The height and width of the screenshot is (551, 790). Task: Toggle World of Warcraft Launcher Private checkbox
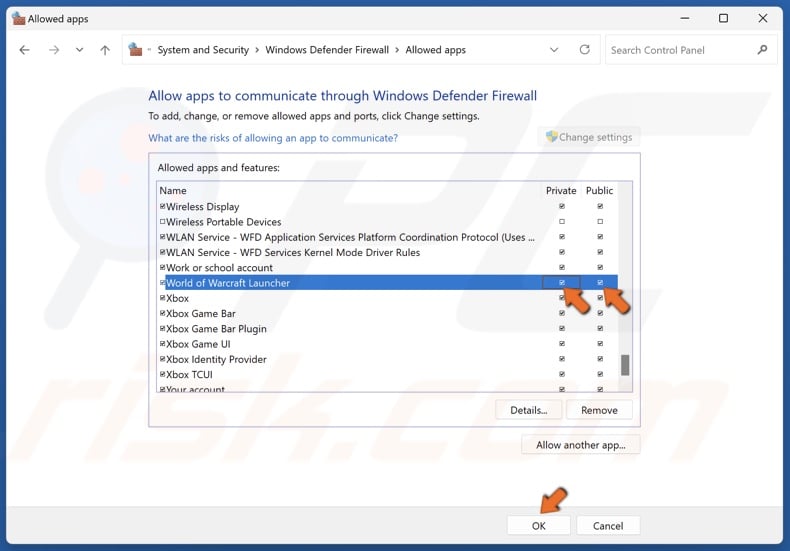(562, 283)
